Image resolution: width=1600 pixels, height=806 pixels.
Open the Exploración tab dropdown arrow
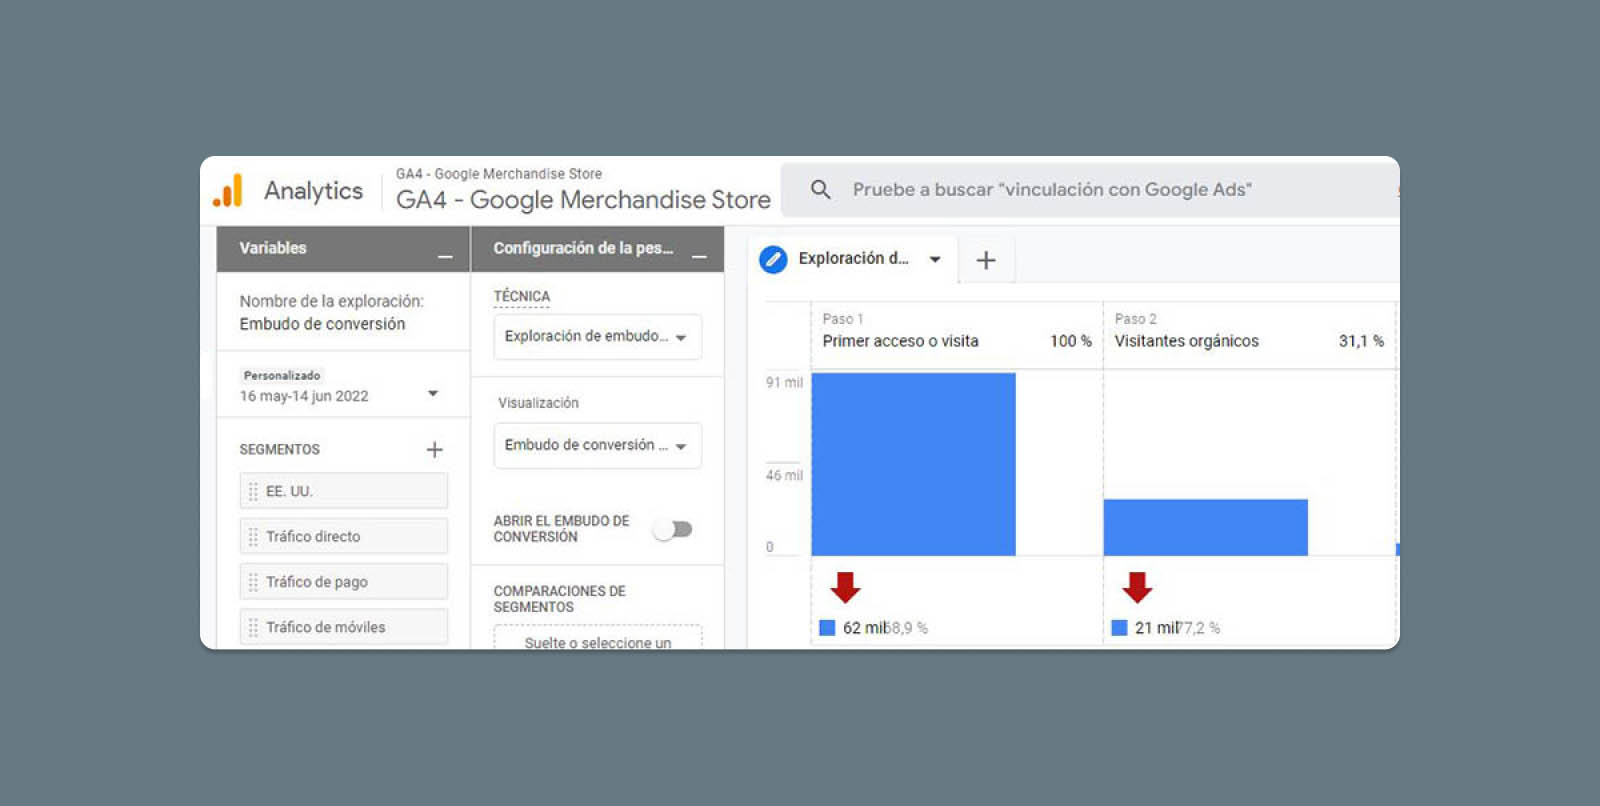click(x=935, y=259)
